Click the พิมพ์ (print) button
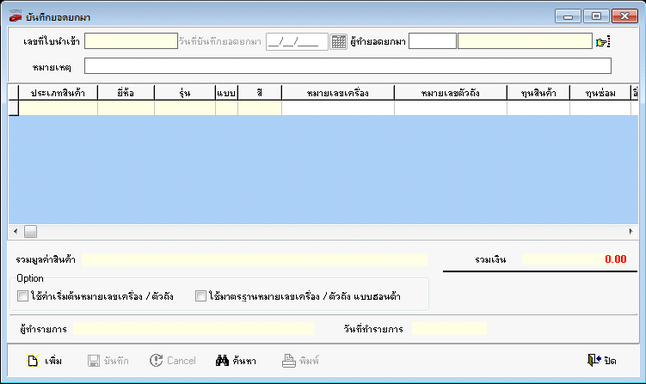Image resolution: width=646 pixels, height=384 pixels. click(300, 361)
